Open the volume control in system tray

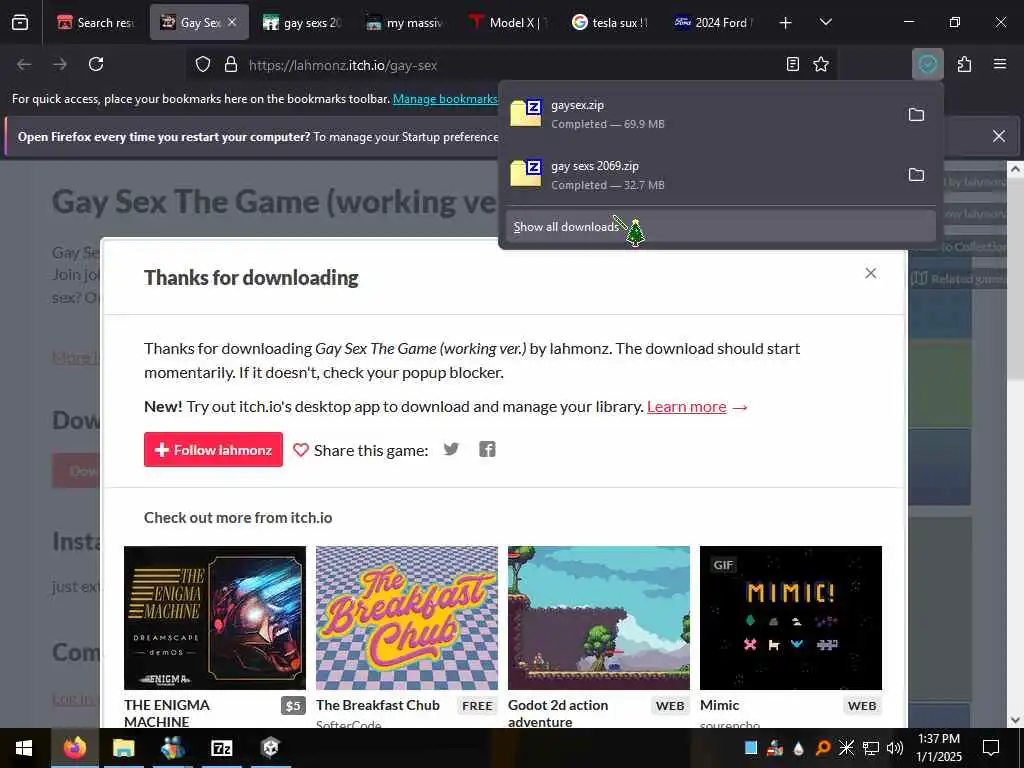pos(895,748)
